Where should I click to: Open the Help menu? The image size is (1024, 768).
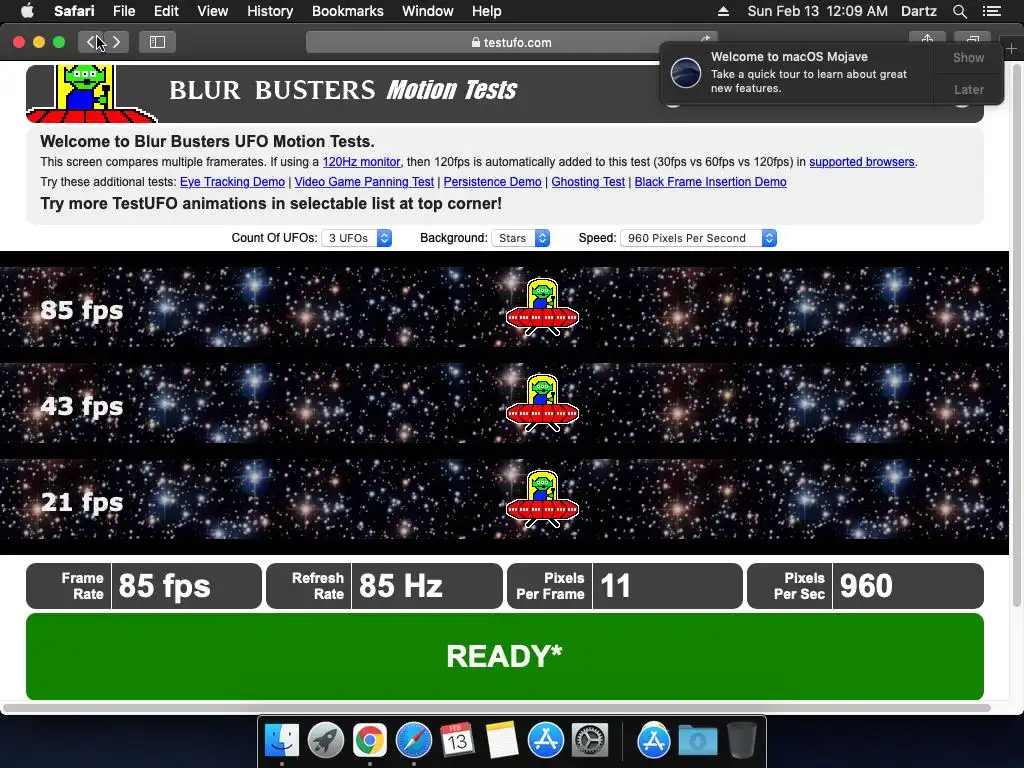(x=487, y=11)
